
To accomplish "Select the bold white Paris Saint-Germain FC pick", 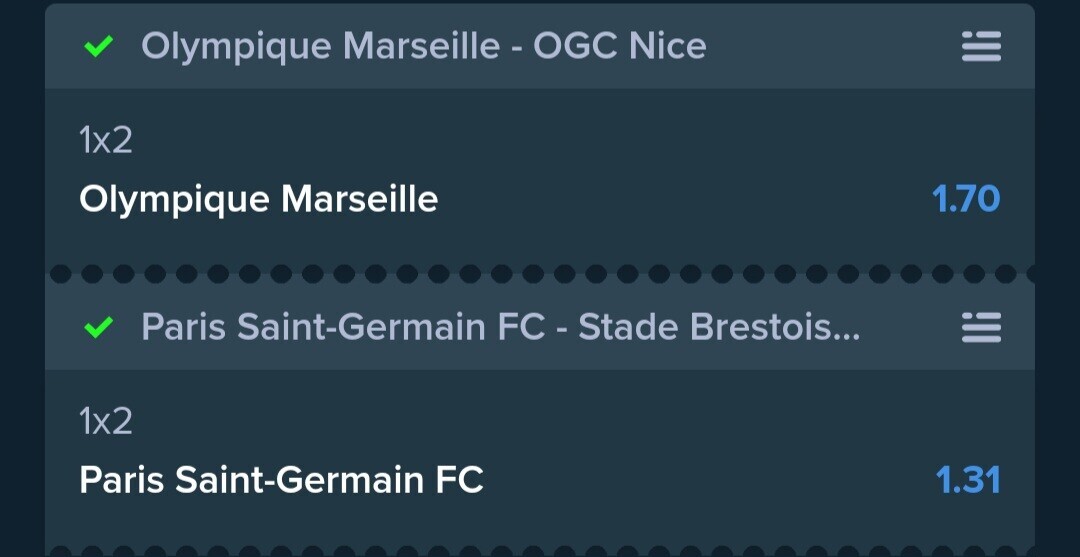I will [281, 480].
